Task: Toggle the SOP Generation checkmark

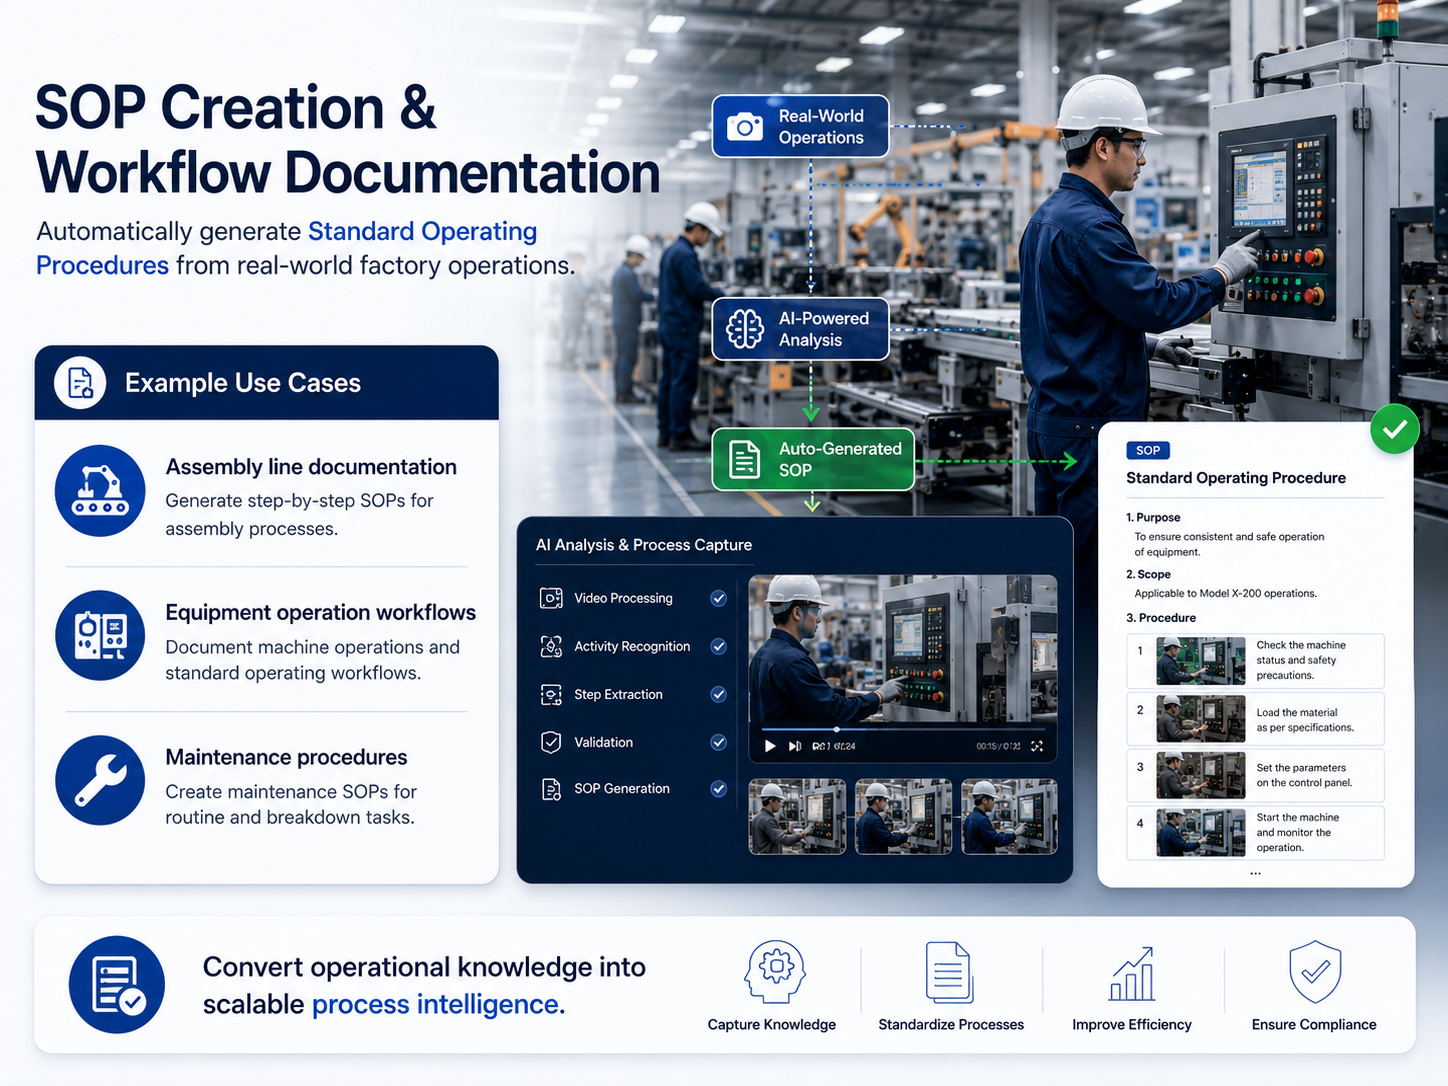Action: (718, 789)
